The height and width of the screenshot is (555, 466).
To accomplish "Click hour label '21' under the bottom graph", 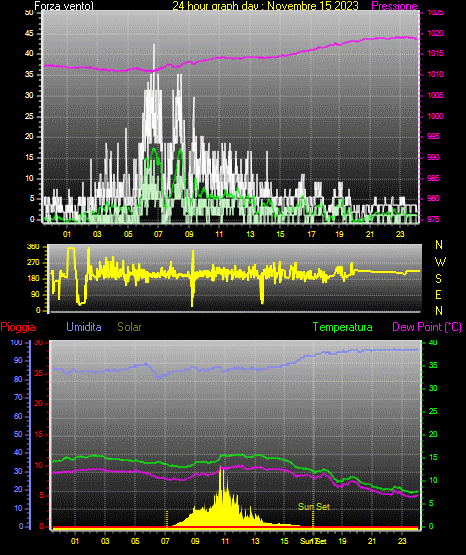I will tap(372, 541).
